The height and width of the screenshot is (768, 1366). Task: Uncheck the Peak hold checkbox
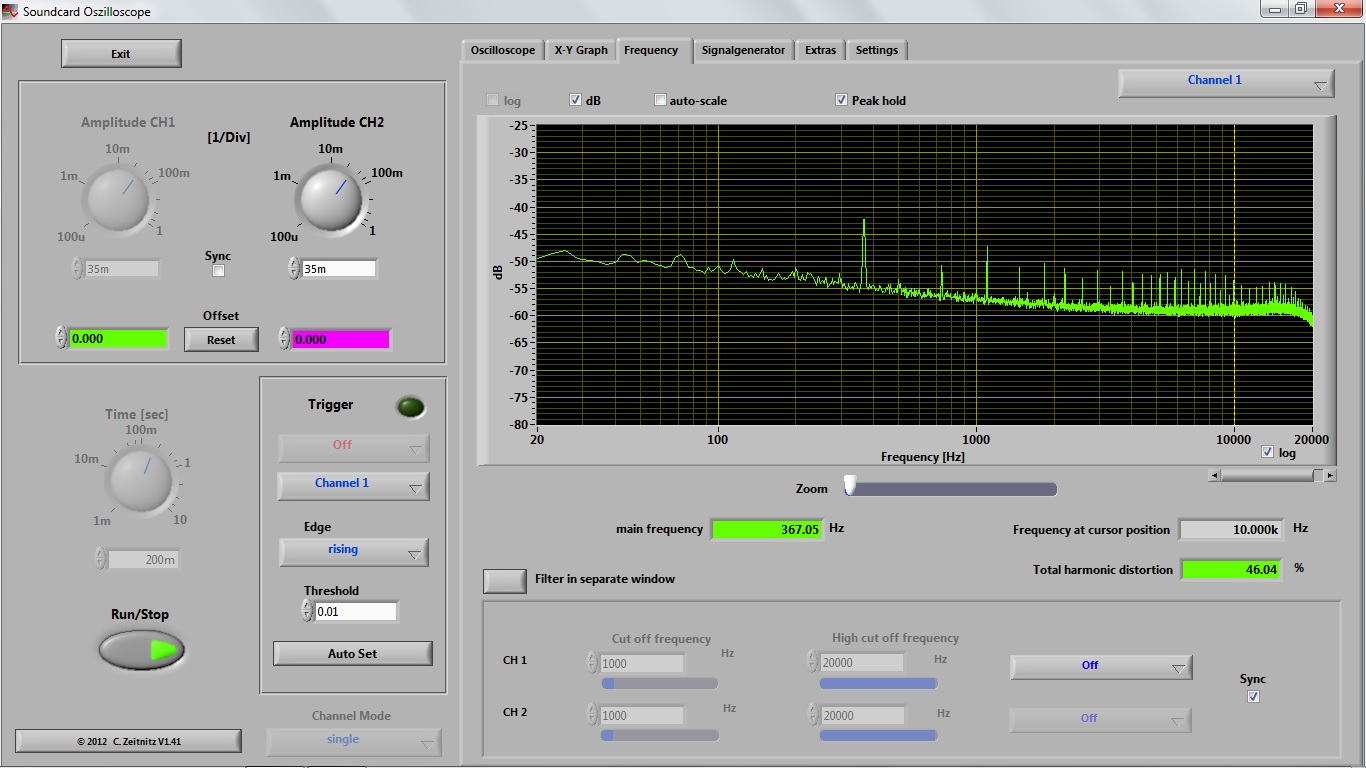point(842,100)
